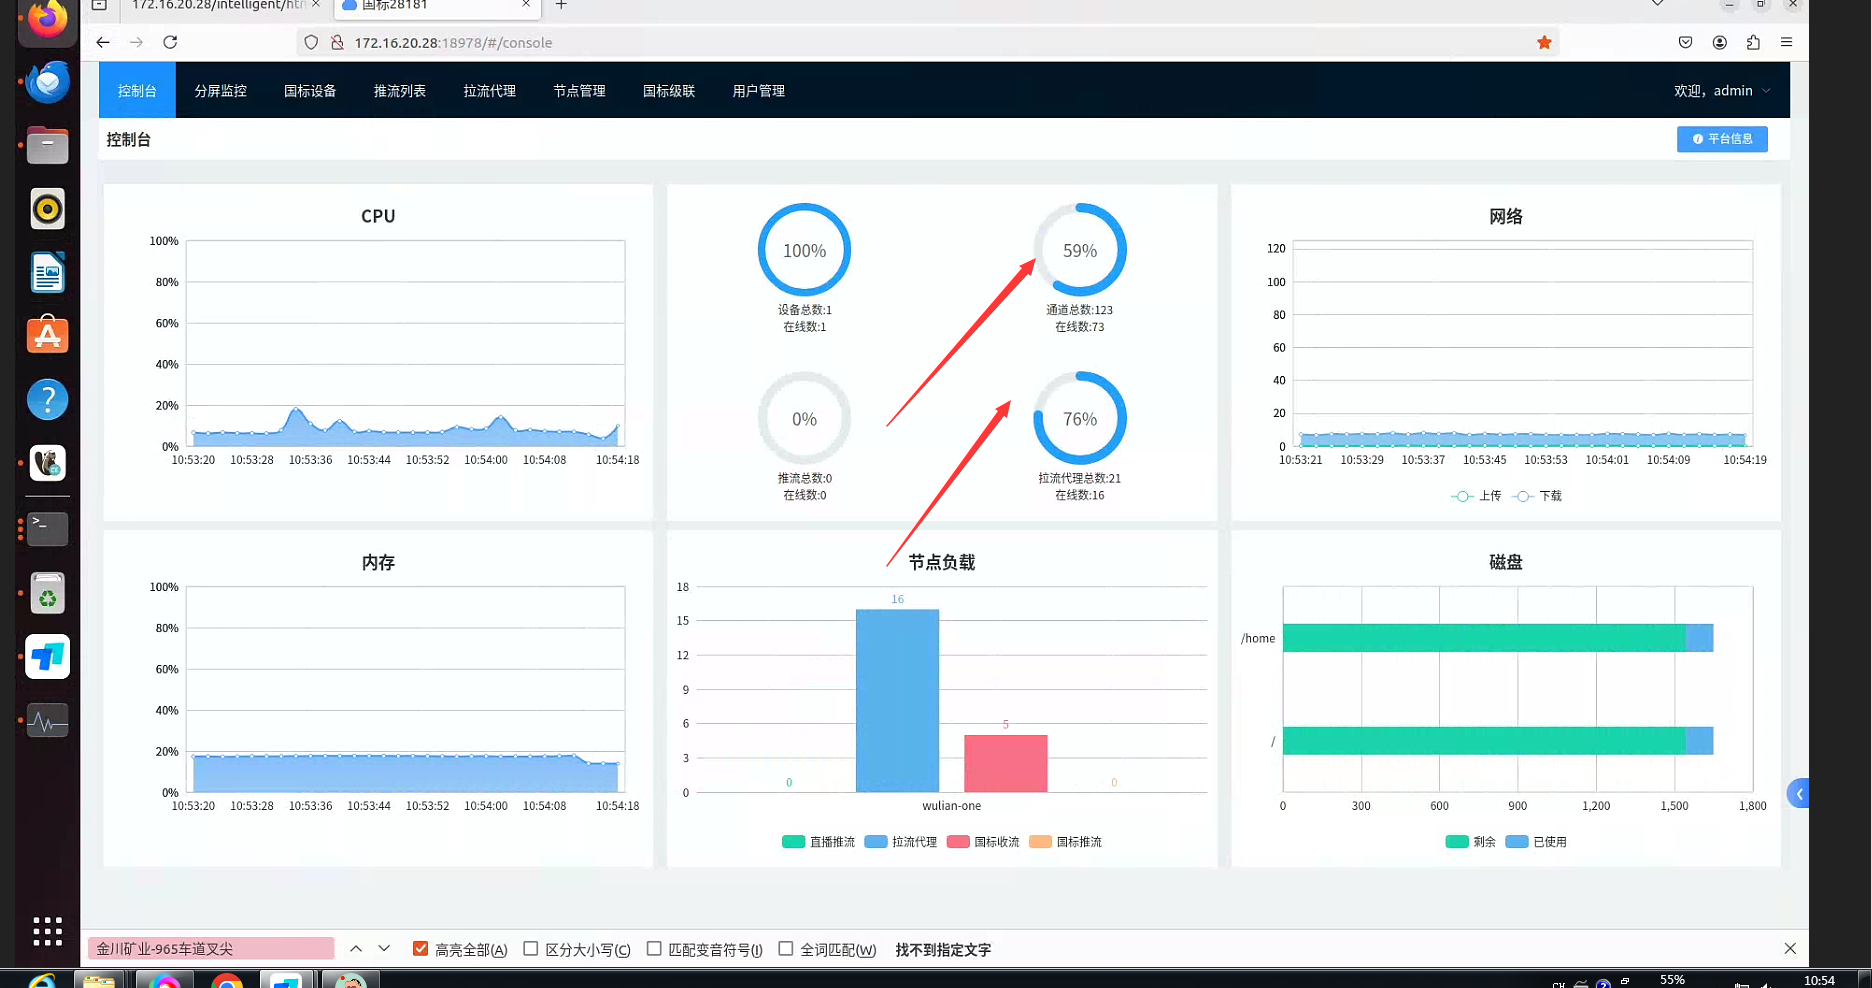Uncheck the 高亮全部 highlight all checkbox
Viewport: 1872px width, 988px height.
[421, 948]
